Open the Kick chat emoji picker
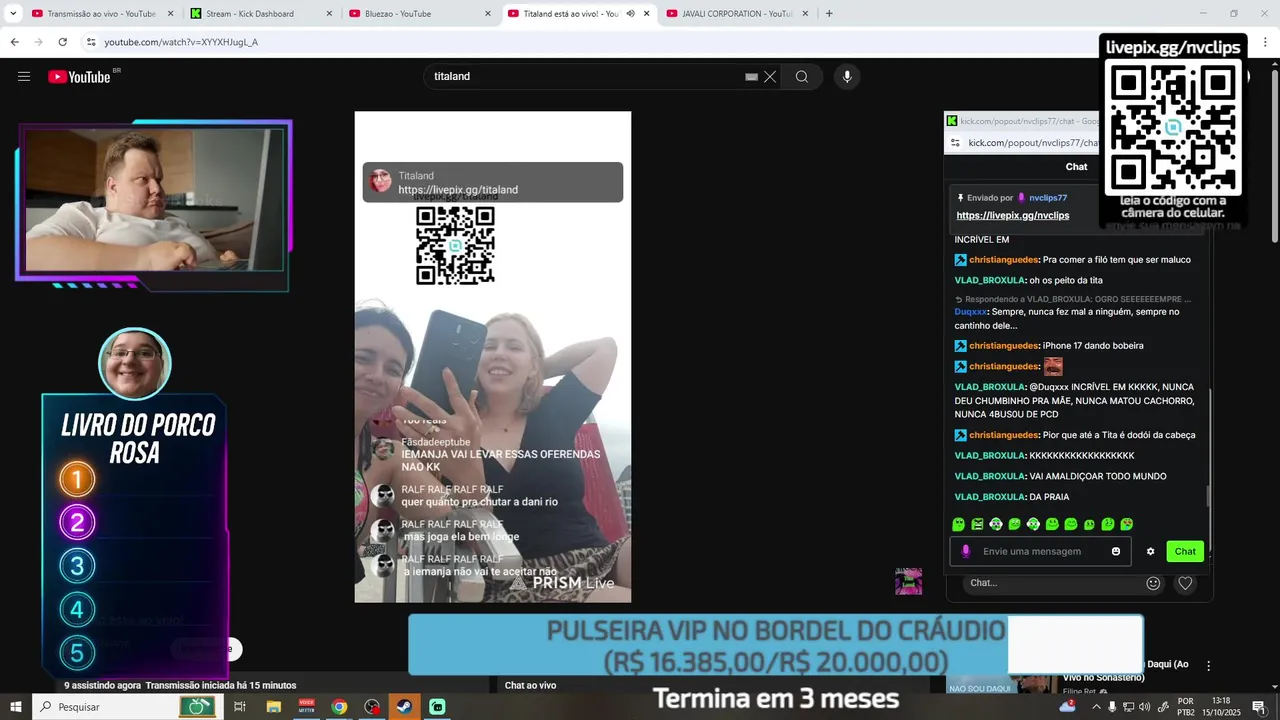 click(x=1116, y=551)
